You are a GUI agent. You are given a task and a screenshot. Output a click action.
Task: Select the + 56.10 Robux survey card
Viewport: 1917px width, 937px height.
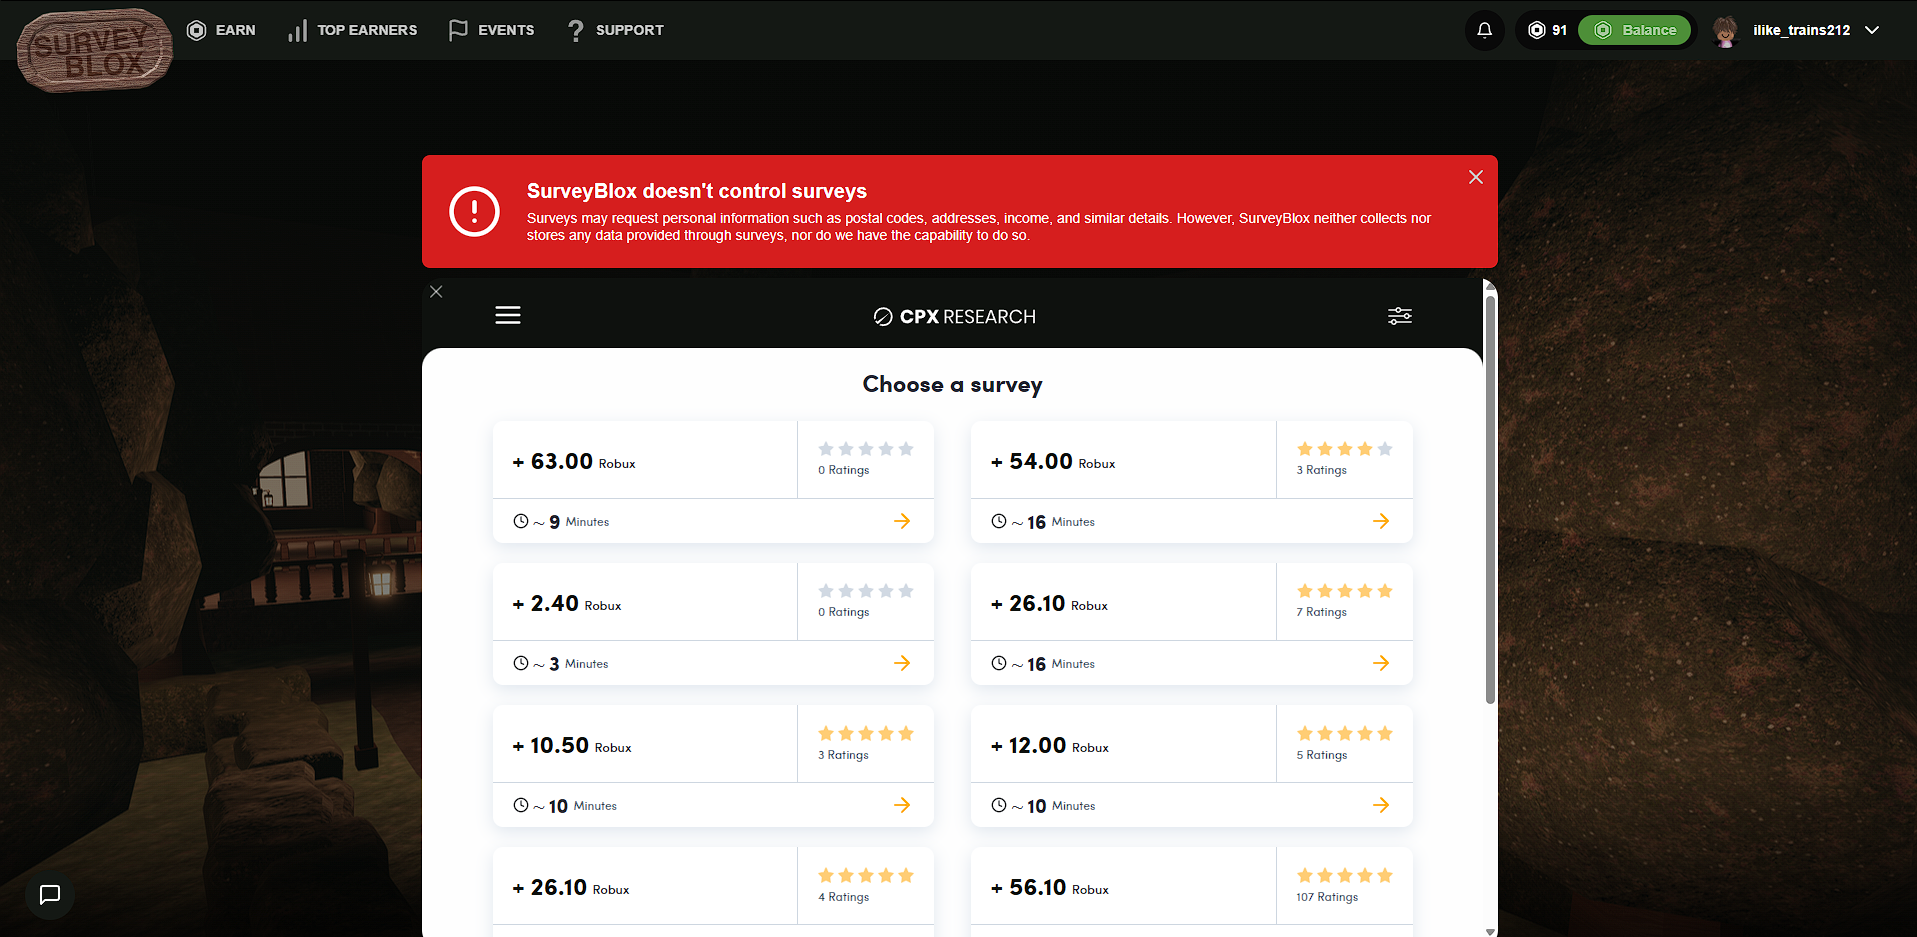pyautogui.click(x=1192, y=892)
